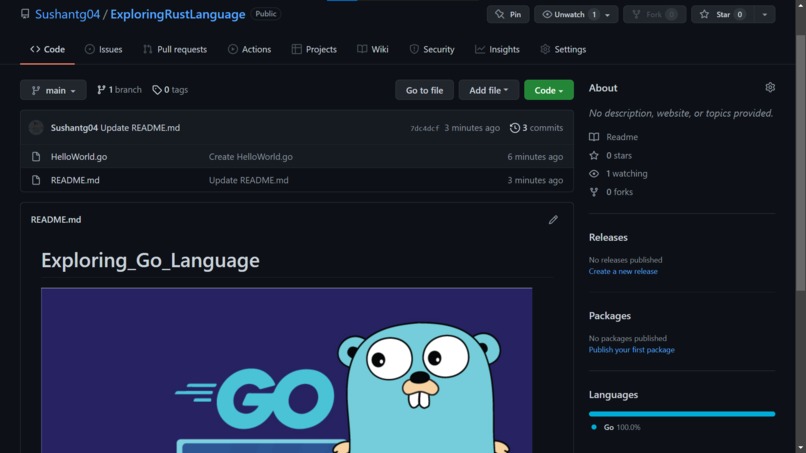Image resolution: width=806 pixels, height=453 pixels.
Task: Click the scrollbar down arrow
Action: pyautogui.click(x=800, y=448)
